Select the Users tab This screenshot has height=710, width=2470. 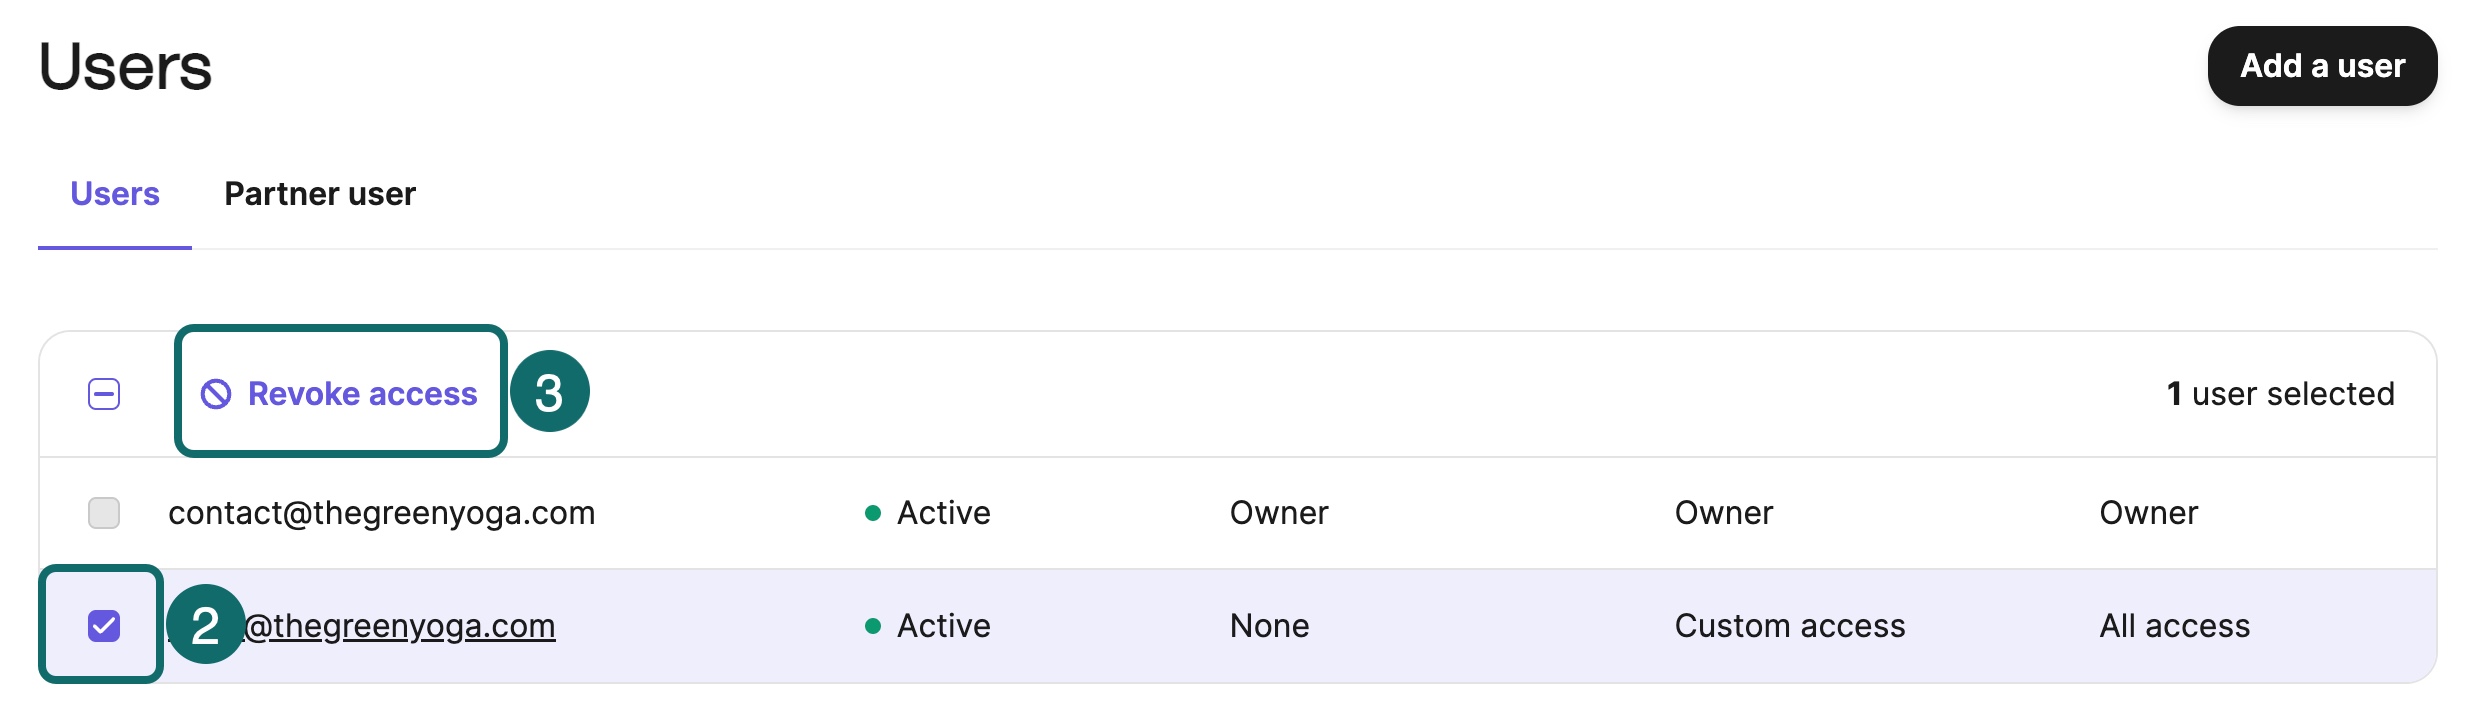coord(115,194)
